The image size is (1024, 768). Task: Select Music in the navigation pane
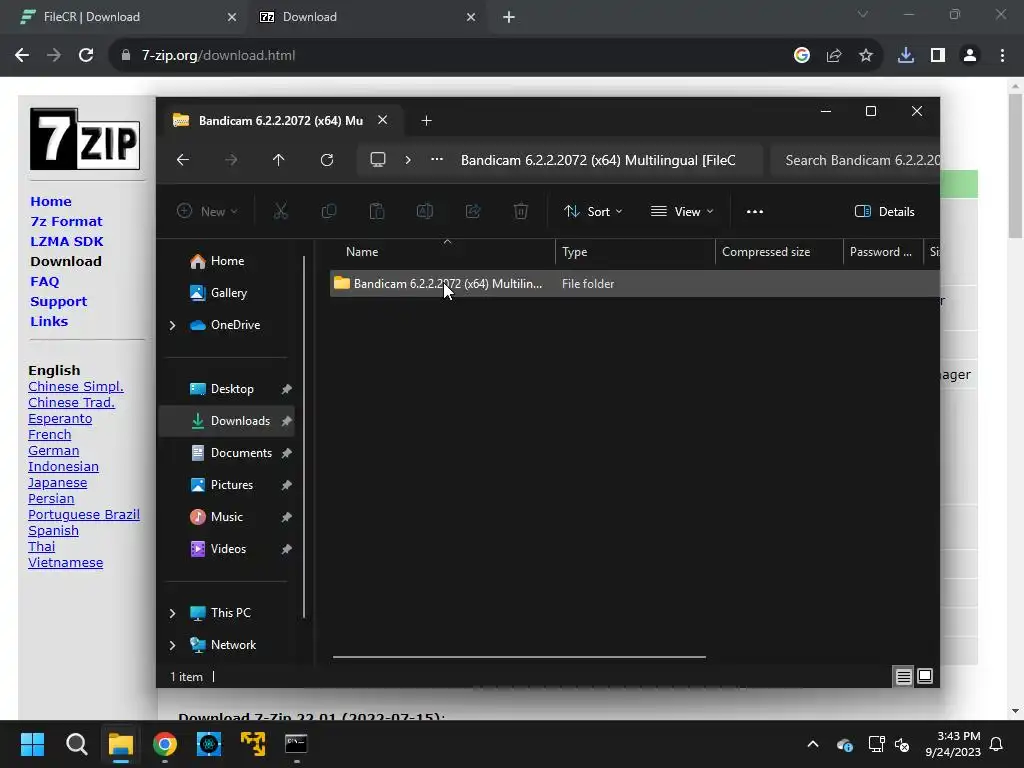227,517
